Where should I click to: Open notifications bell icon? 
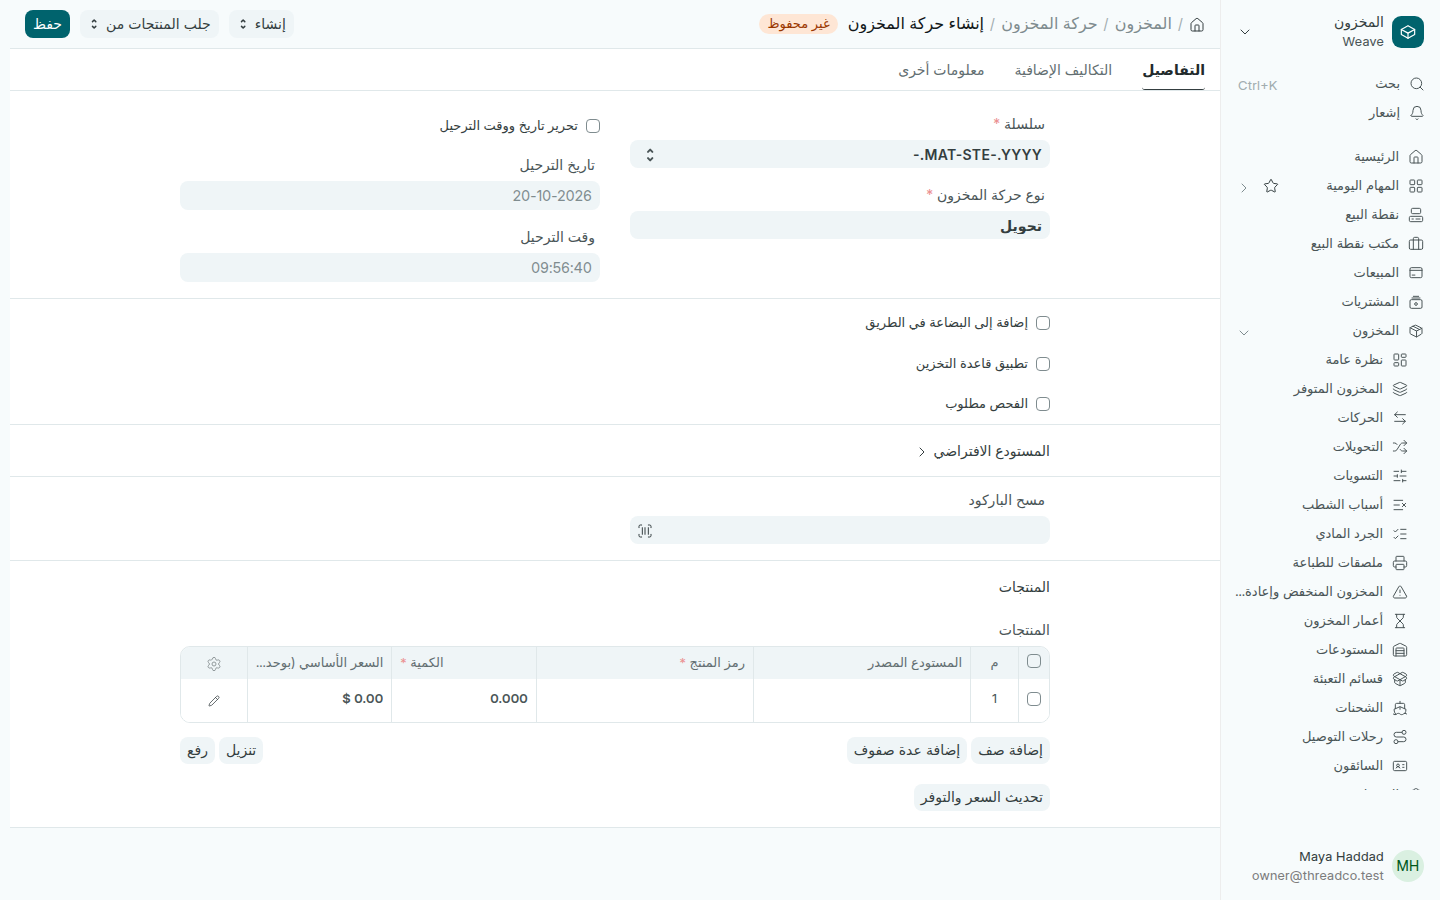(1416, 113)
